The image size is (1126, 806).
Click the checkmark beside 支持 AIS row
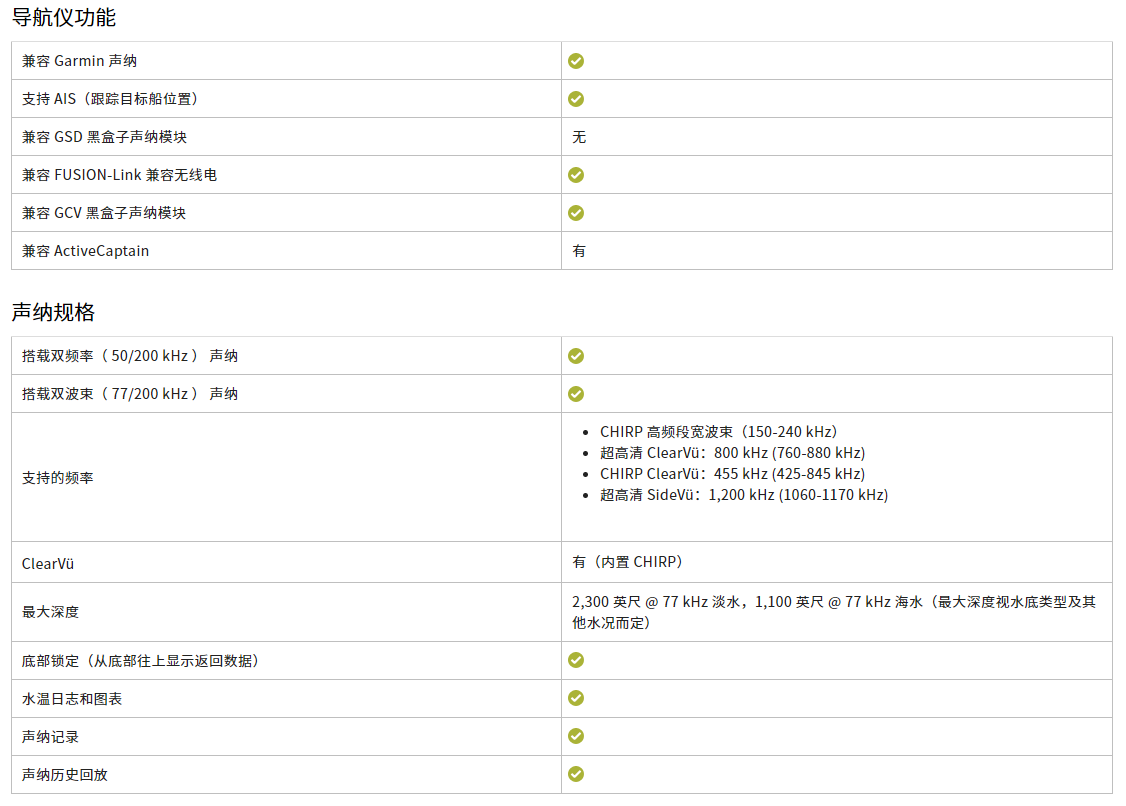point(576,99)
